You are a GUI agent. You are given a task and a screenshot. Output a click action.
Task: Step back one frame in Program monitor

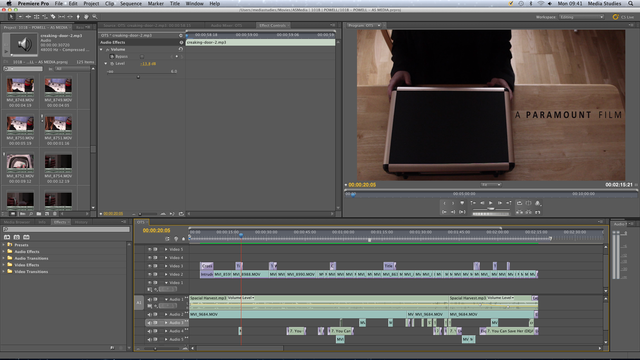[x=482, y=203]
